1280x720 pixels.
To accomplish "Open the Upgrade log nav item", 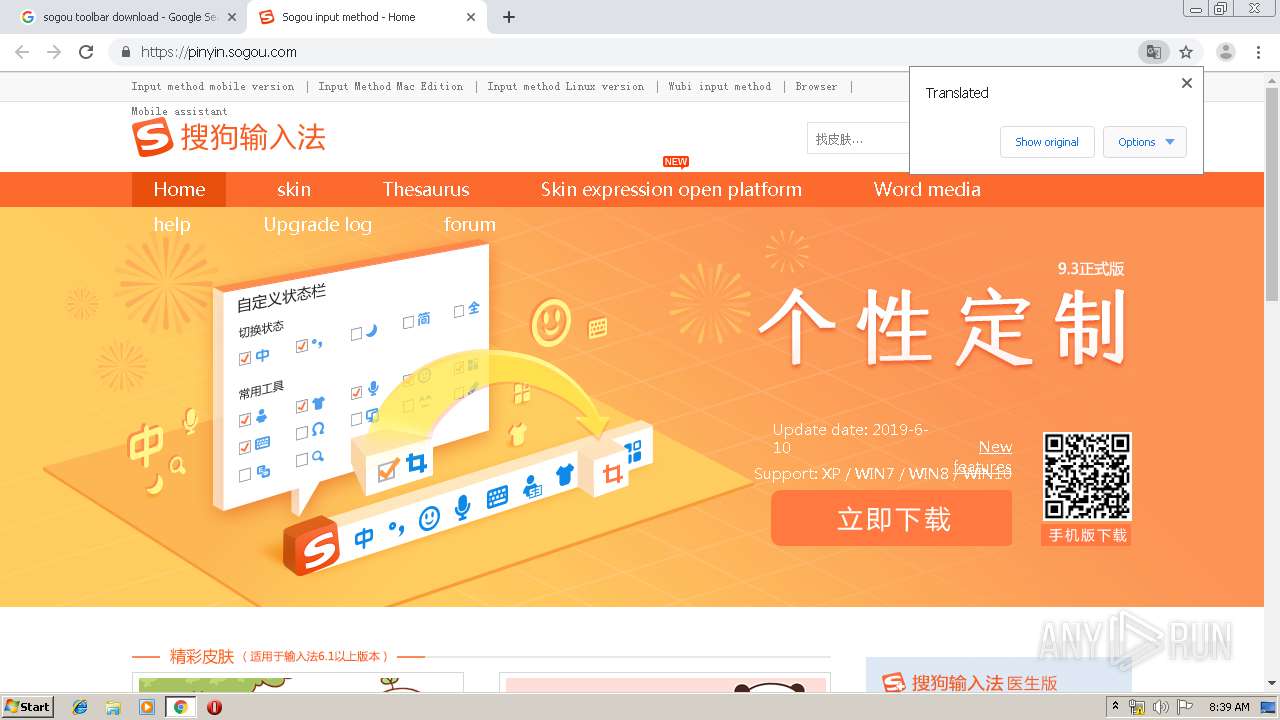I will [x=318, y=224].
